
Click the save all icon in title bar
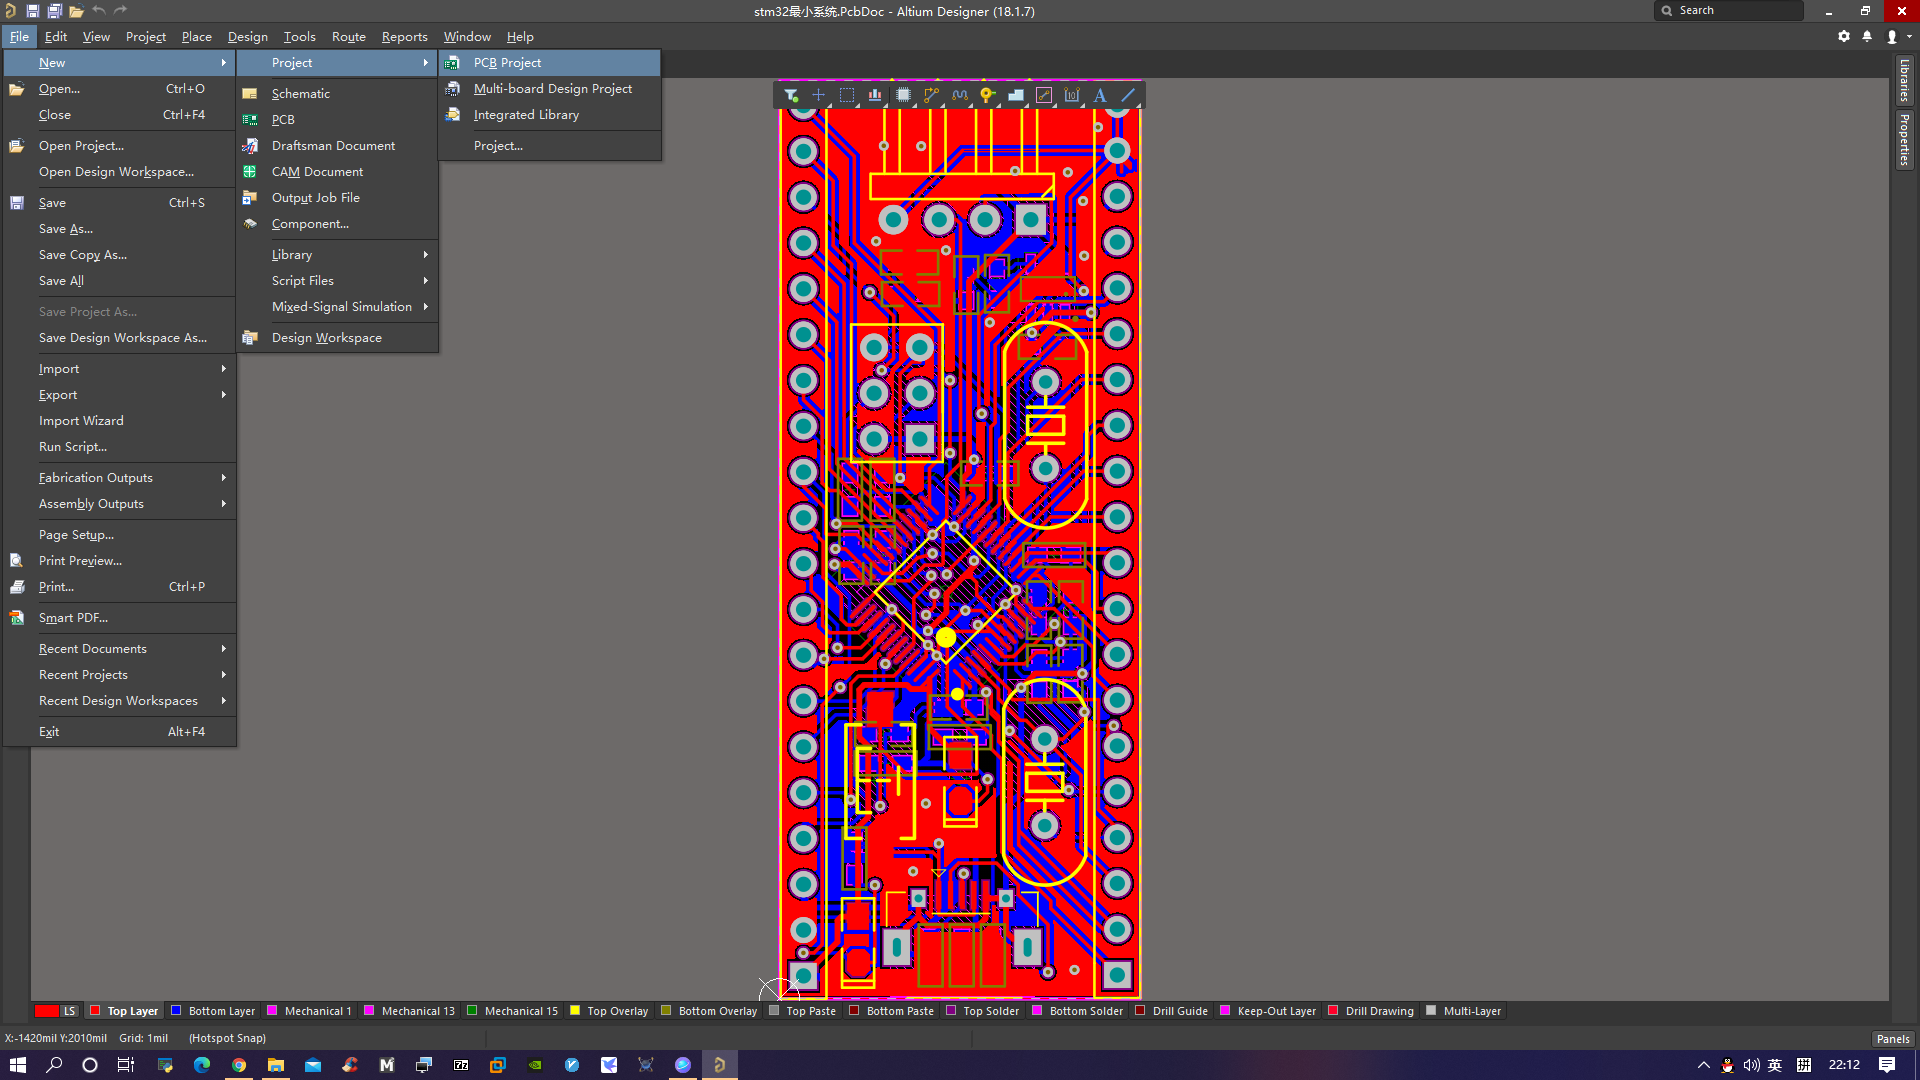pyautogui.click(x=54, y=11)
